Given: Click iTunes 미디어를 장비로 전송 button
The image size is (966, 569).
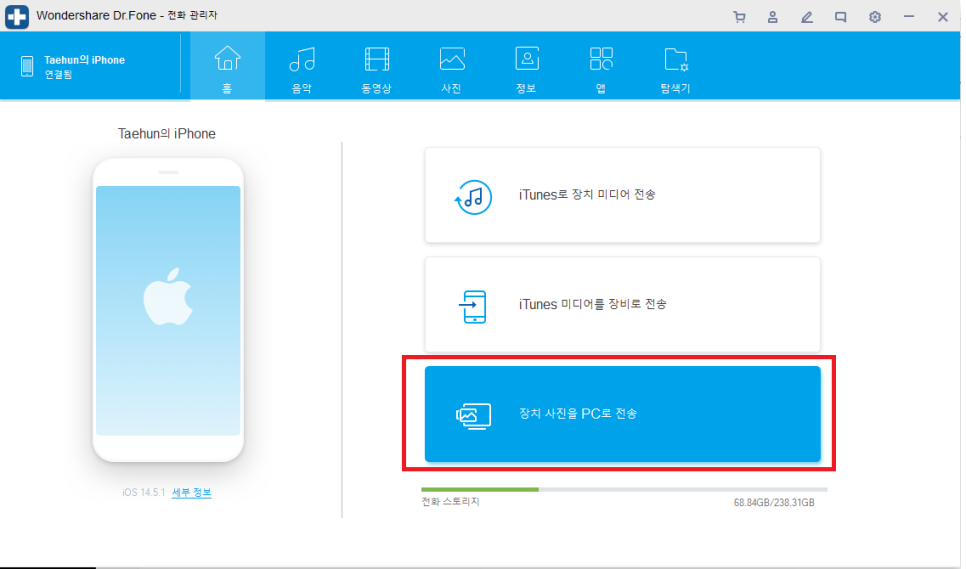Looking at the screenshot, I should pos(622,304).
